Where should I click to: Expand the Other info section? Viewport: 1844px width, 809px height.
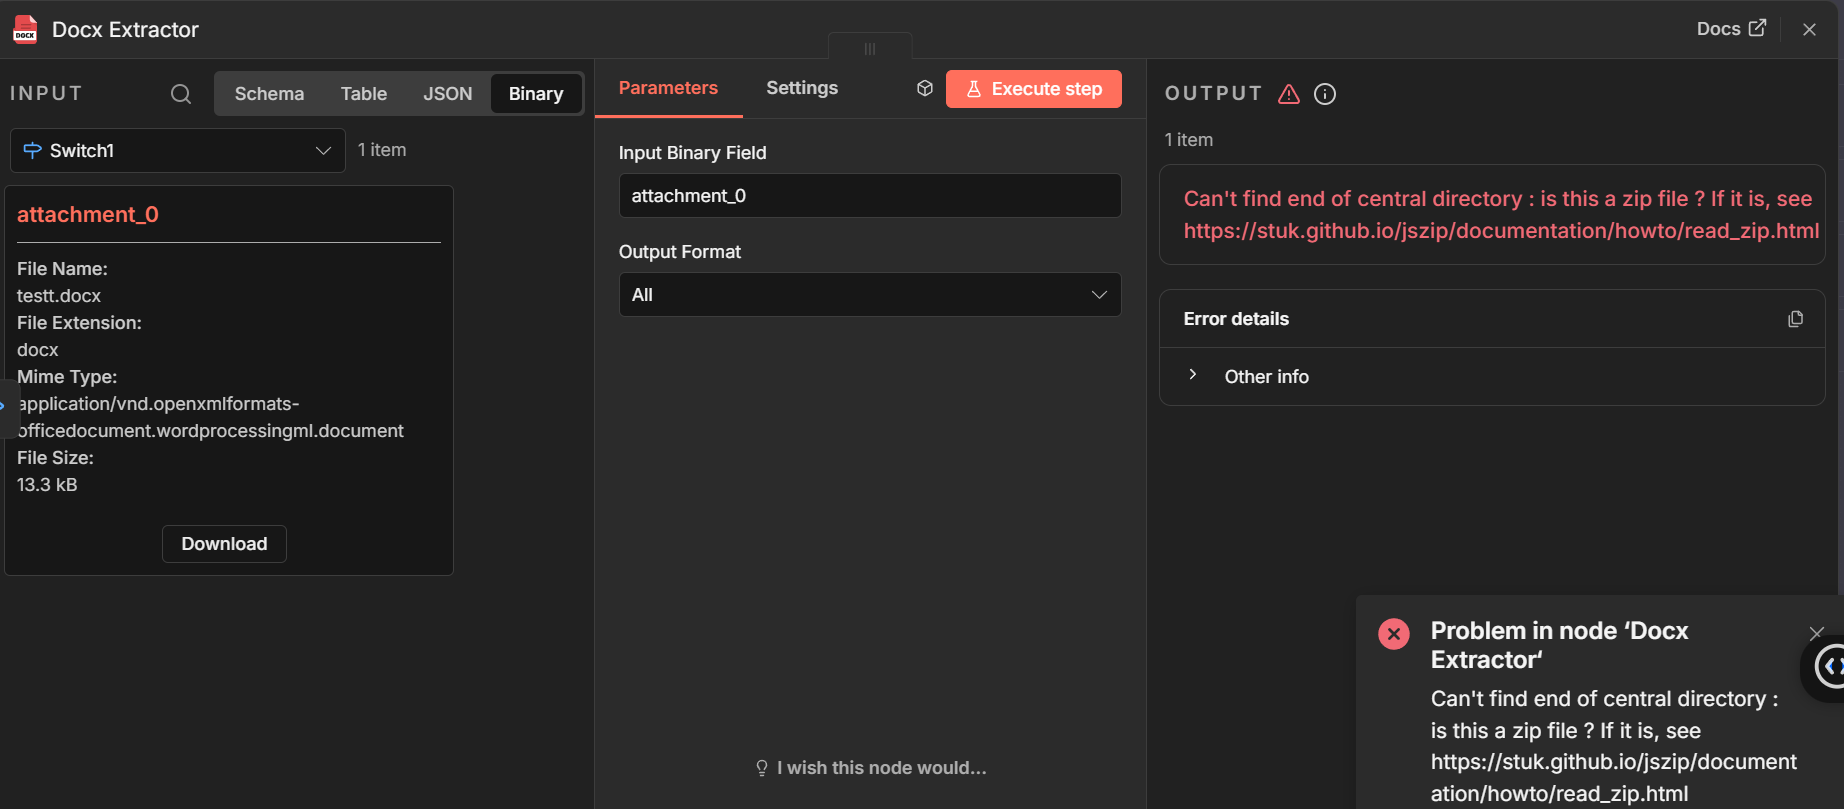pyautogui.click(x=1193, y=376)
